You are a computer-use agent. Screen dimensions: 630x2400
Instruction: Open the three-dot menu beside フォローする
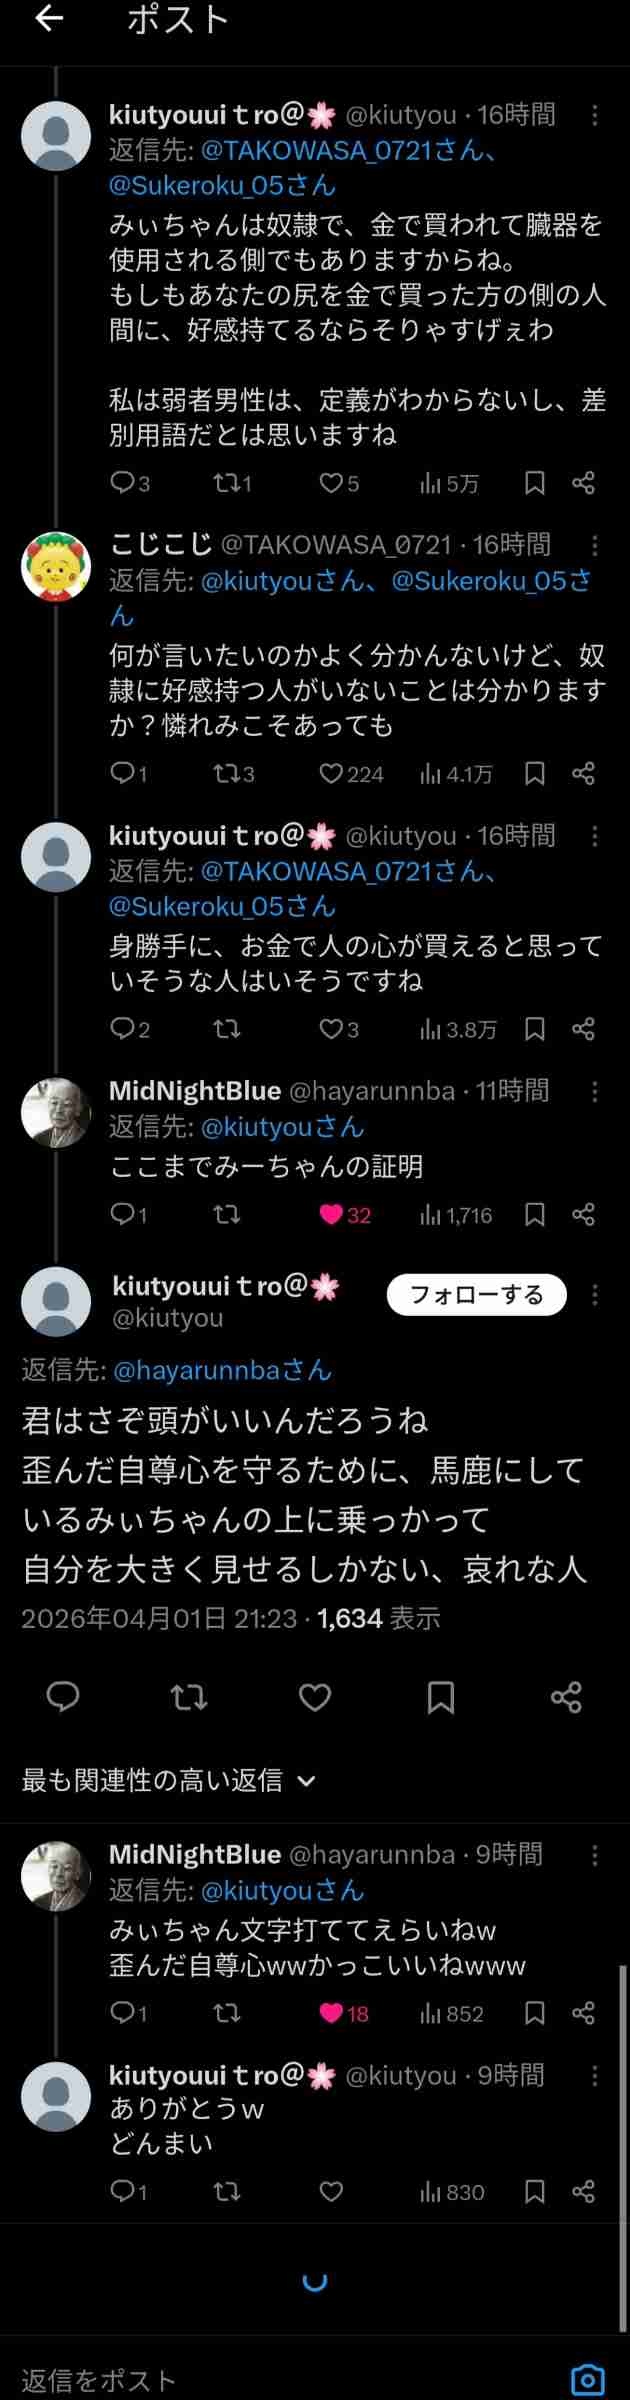595,1295
